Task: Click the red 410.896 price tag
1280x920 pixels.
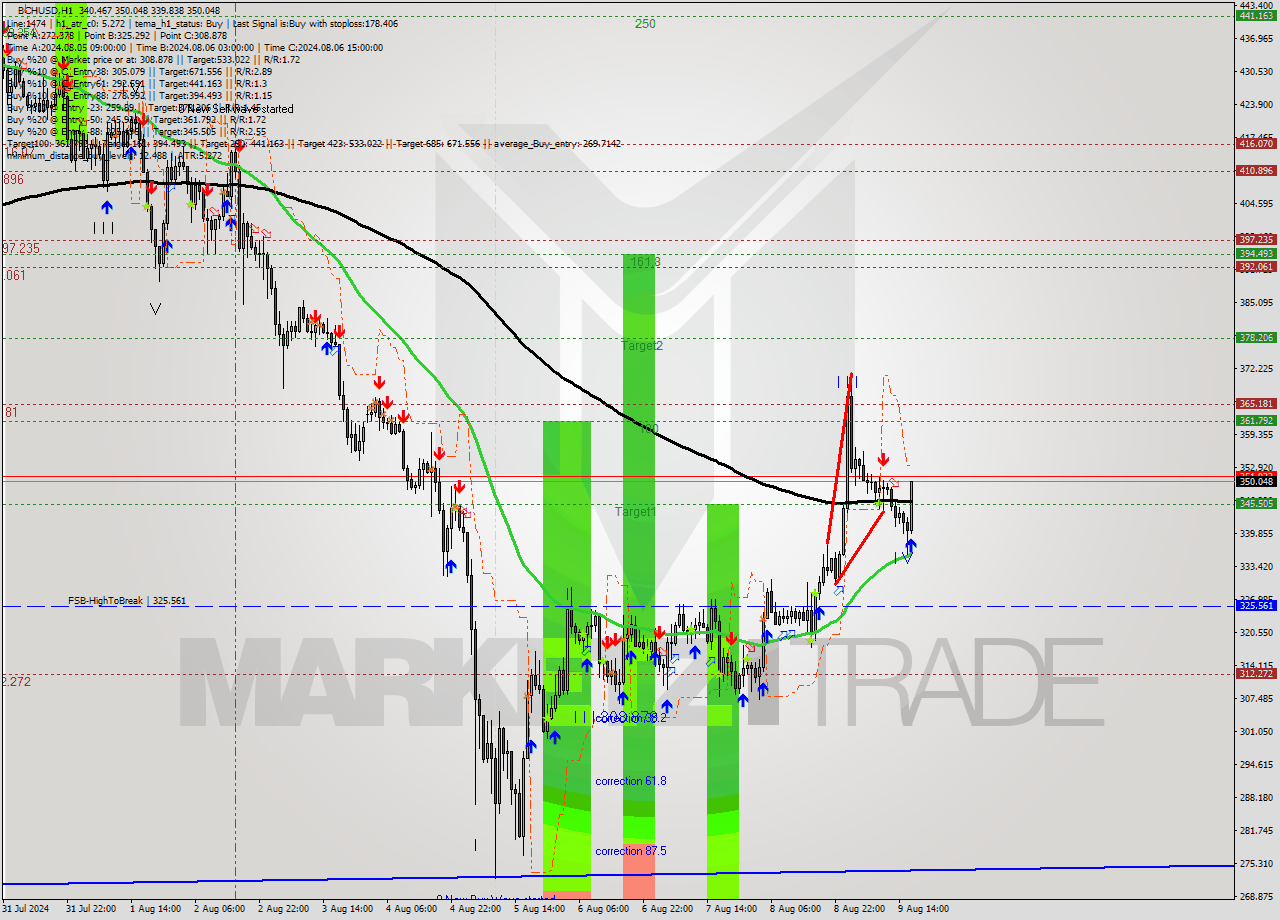Action: click(x=1256, y=171)
